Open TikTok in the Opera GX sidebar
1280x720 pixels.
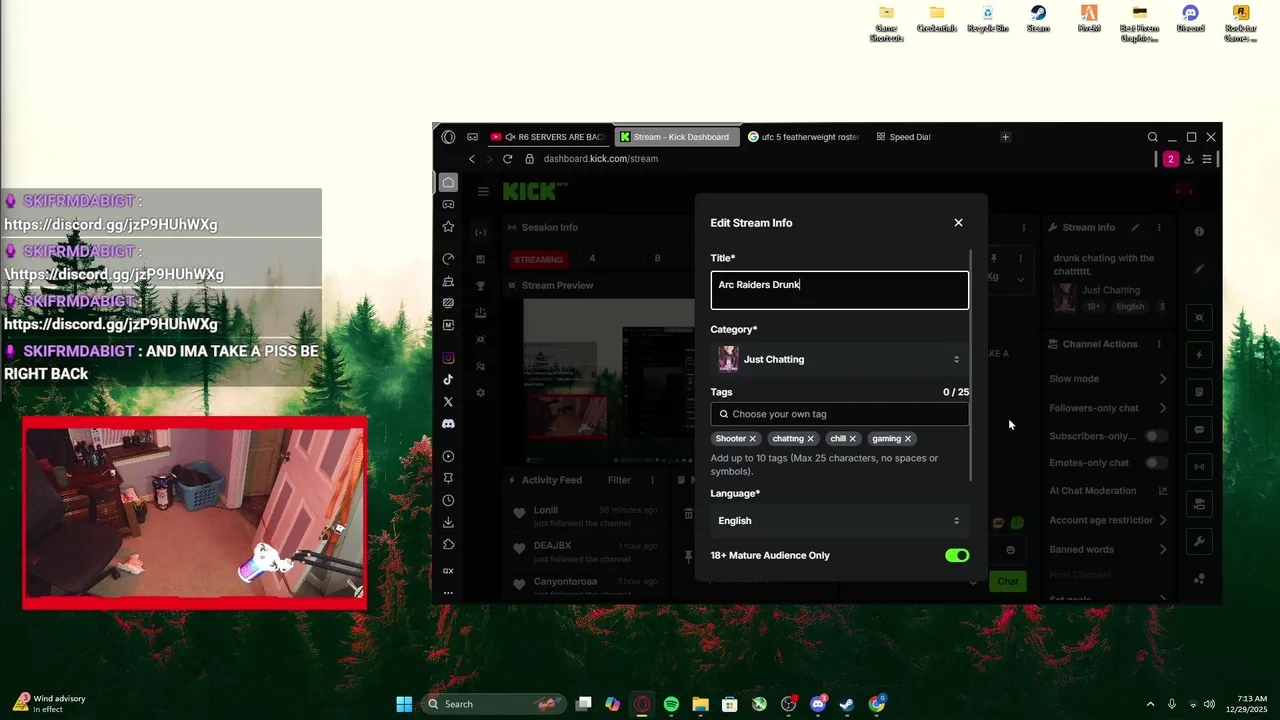pyautogui.click(x=448, y=380)
